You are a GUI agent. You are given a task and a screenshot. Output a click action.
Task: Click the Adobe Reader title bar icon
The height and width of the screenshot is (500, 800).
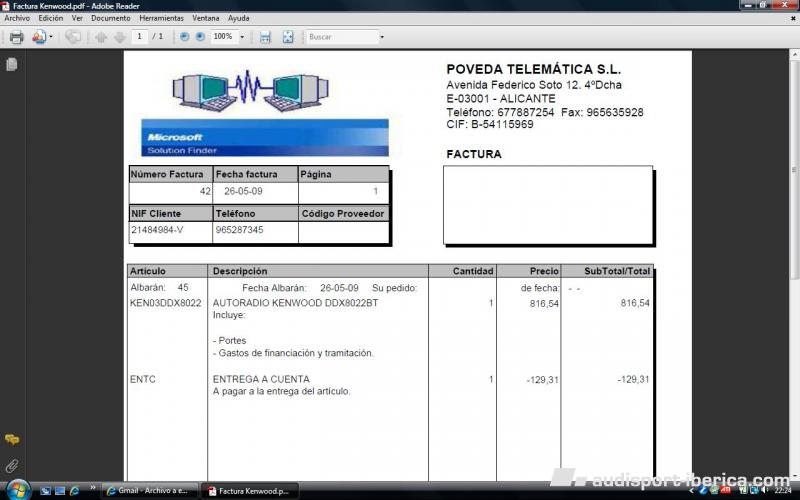click(x=6, y=6)
